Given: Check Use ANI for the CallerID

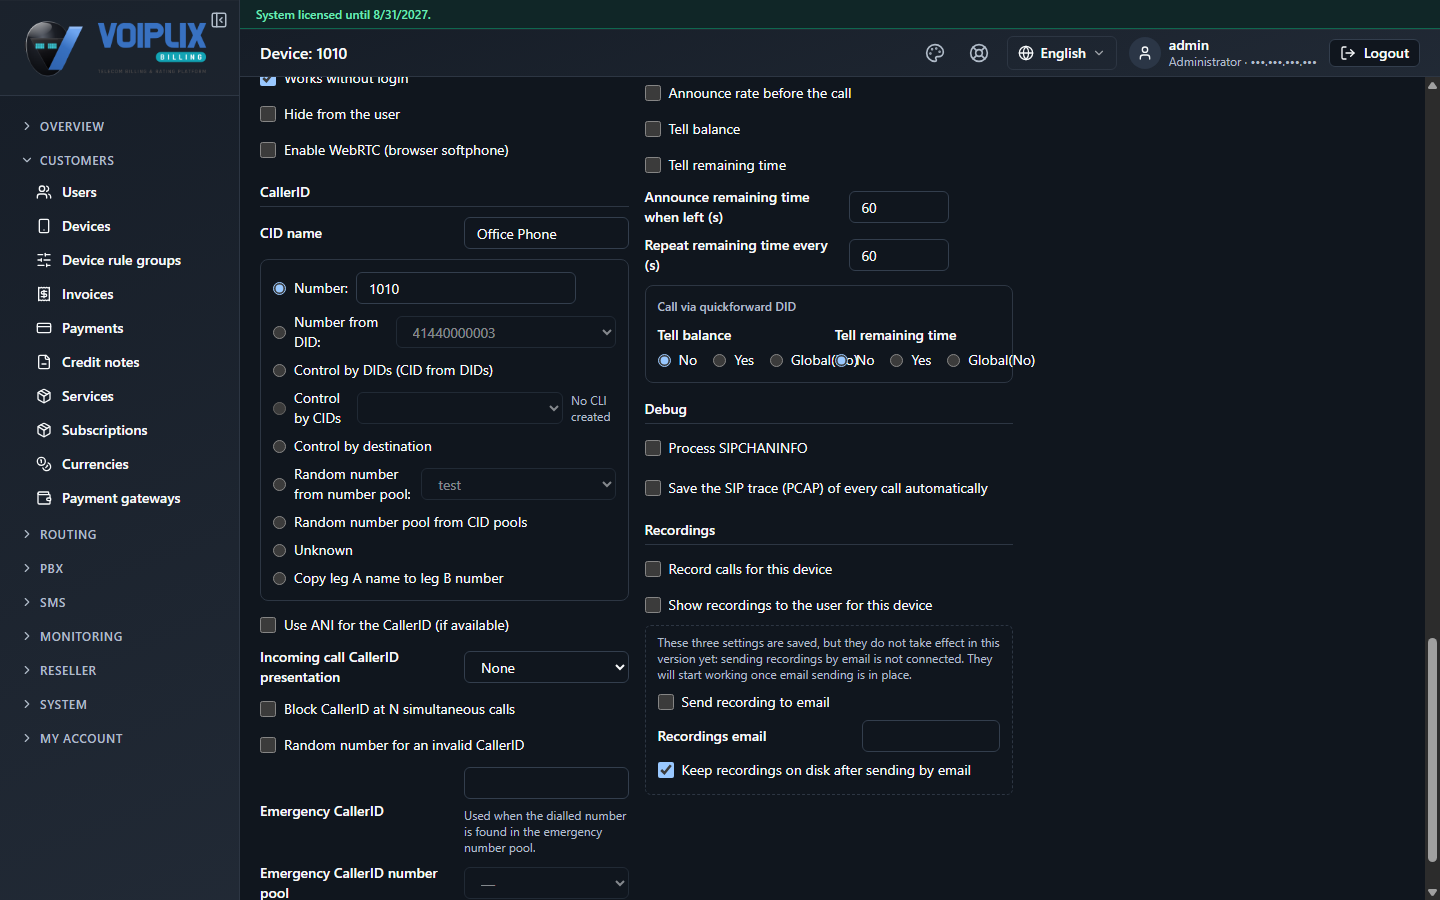Looking at the screenshot, I should pos(268,625).
